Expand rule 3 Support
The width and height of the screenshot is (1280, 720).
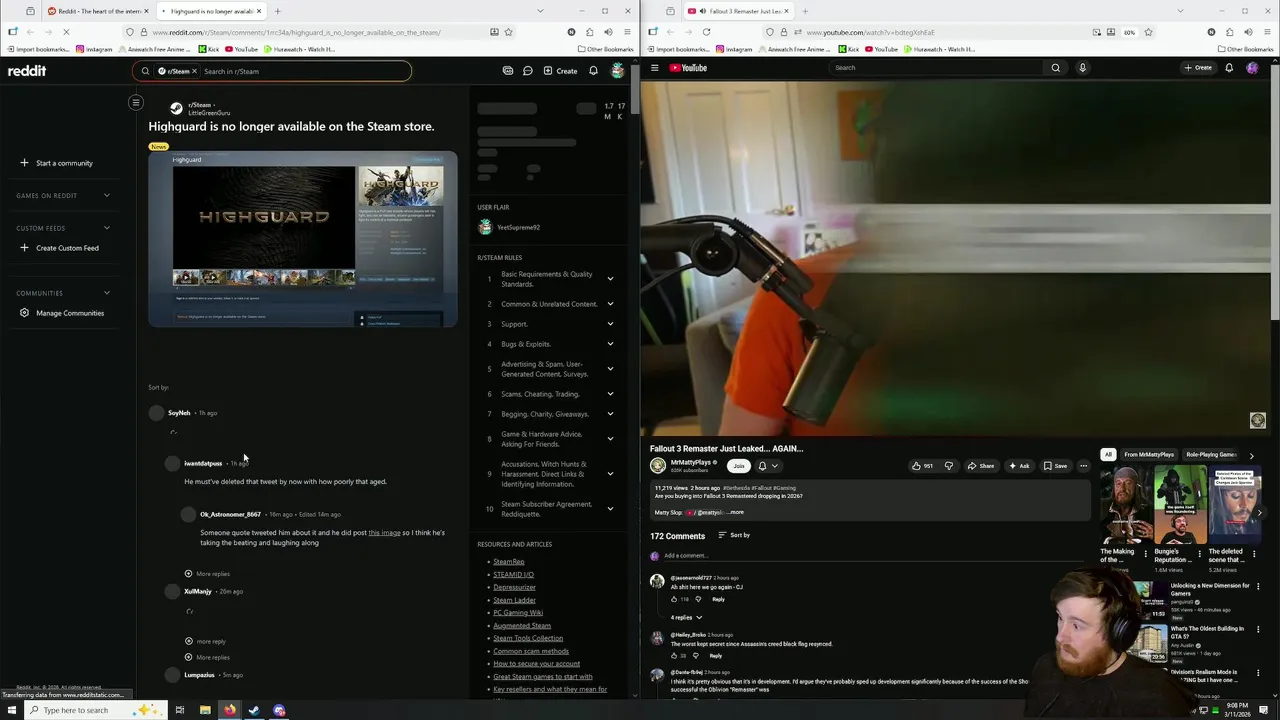click(610, 324)
